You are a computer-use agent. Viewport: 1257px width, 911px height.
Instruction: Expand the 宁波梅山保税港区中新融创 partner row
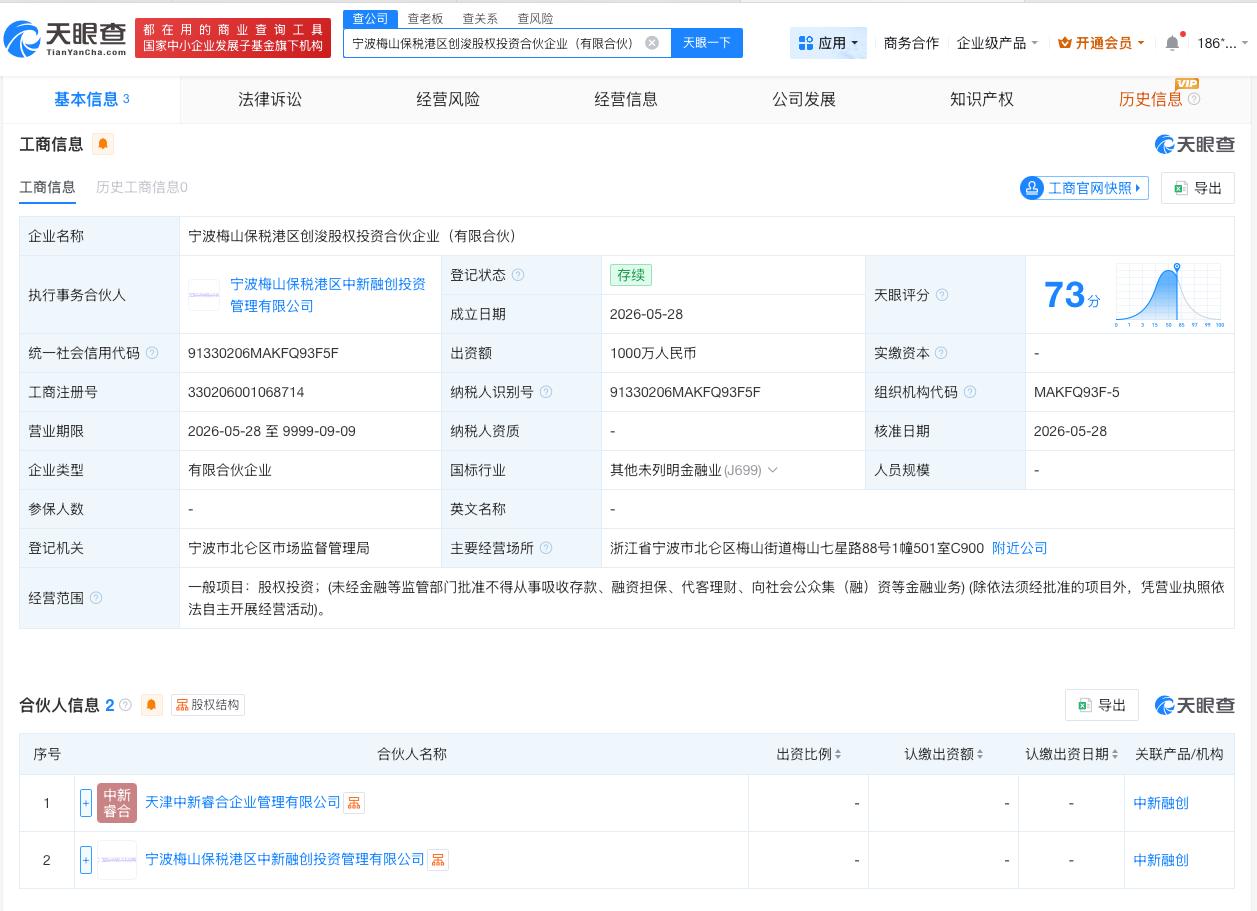click(86, 859)
